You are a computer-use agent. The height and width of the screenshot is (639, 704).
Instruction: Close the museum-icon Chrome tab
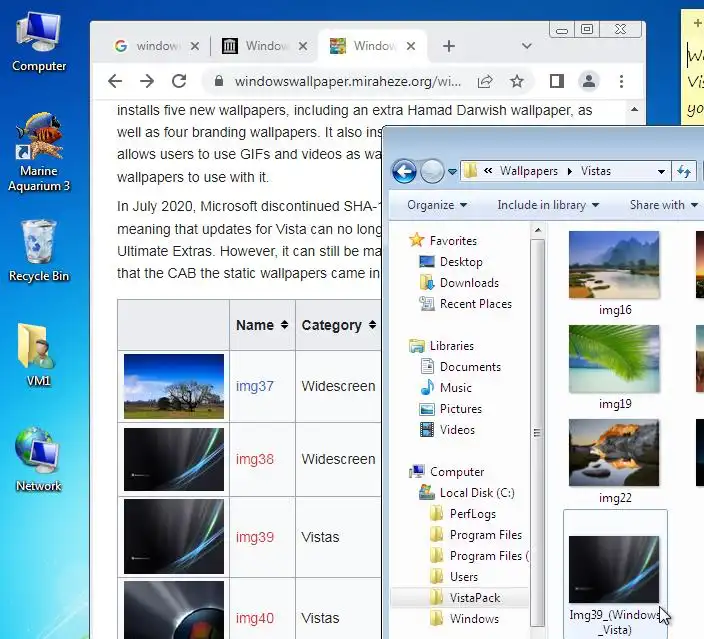[303, 46]
